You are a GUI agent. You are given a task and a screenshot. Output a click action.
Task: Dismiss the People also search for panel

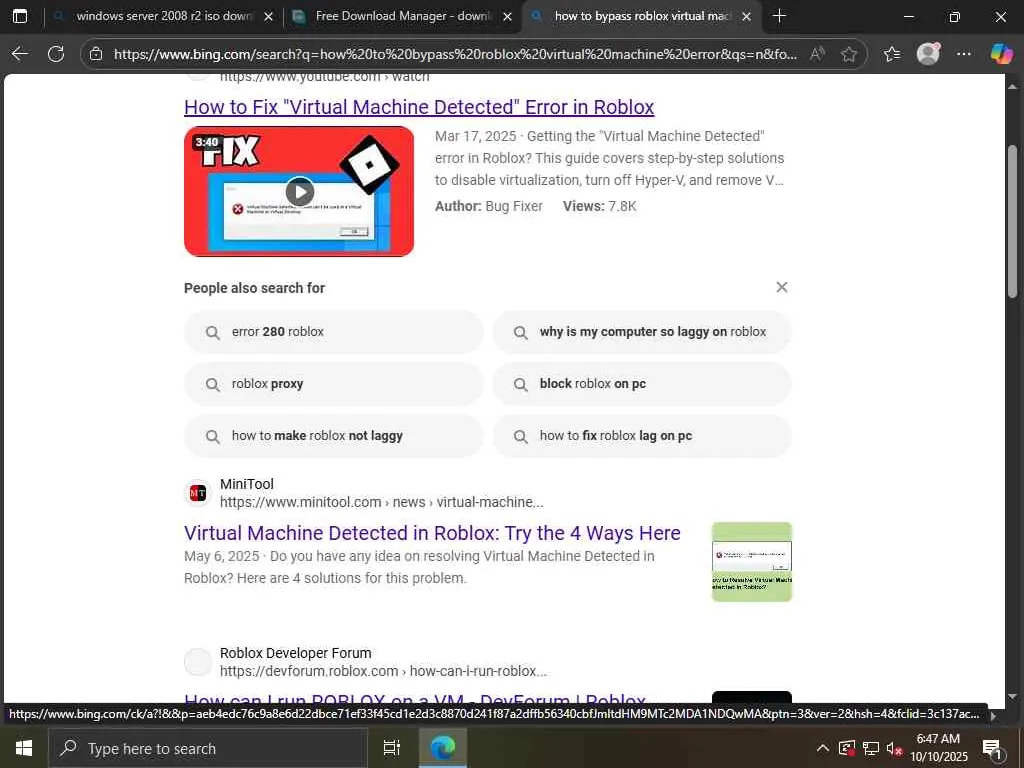tap(782, 287)
